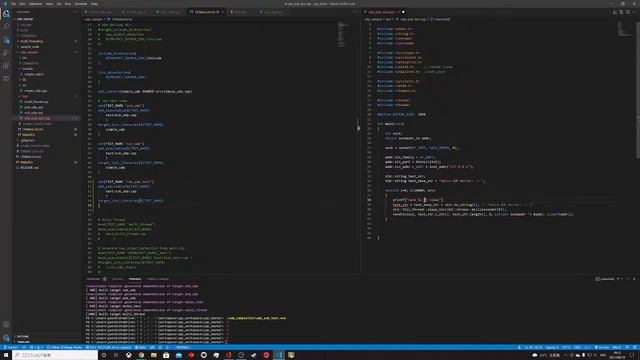Open the Terminal menu
The width and height of the screenshot is (640, 360).
(81, 4)
